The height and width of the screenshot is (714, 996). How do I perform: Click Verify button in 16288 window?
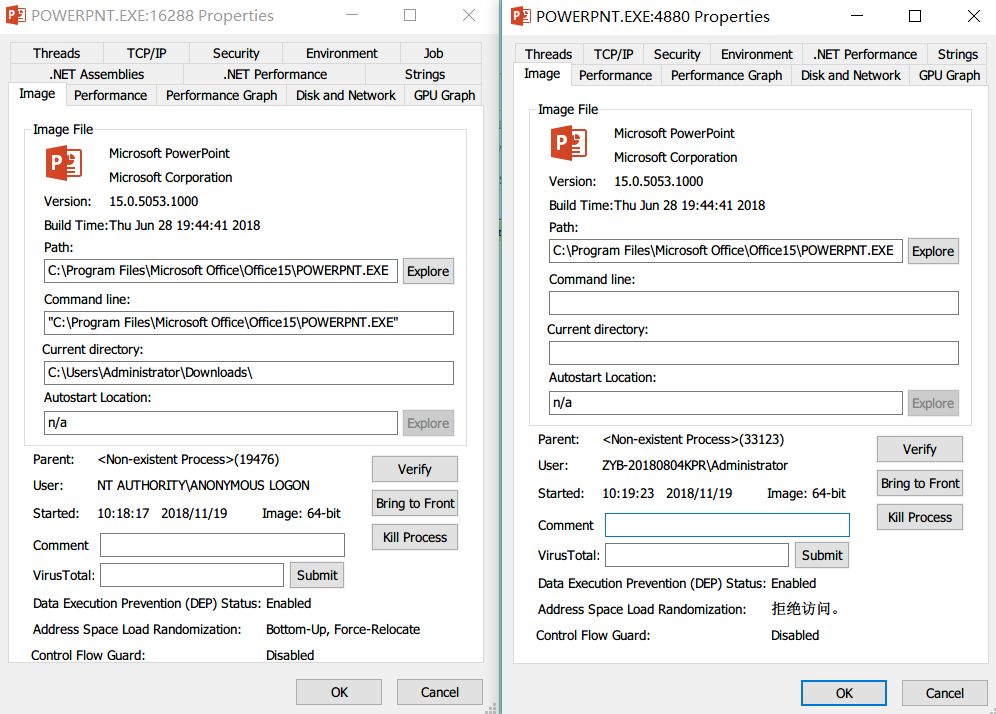tap(415, 469)
